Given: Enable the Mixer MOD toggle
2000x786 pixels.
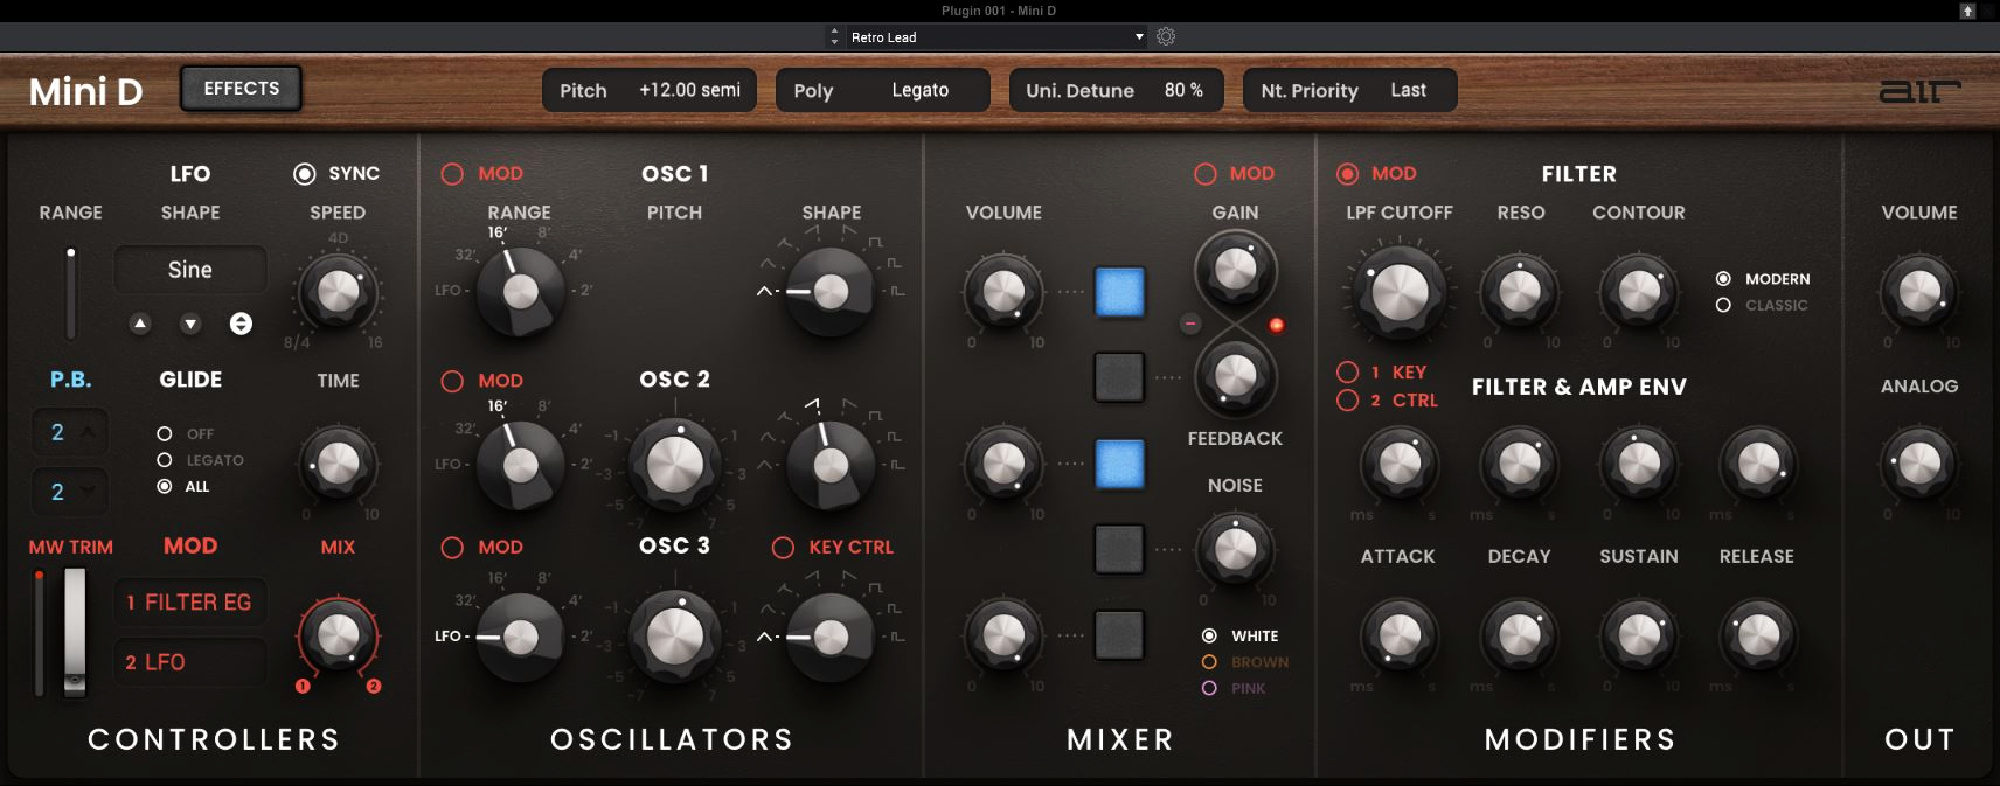Looking at the screenshot, I should [x=1205, y=174].
